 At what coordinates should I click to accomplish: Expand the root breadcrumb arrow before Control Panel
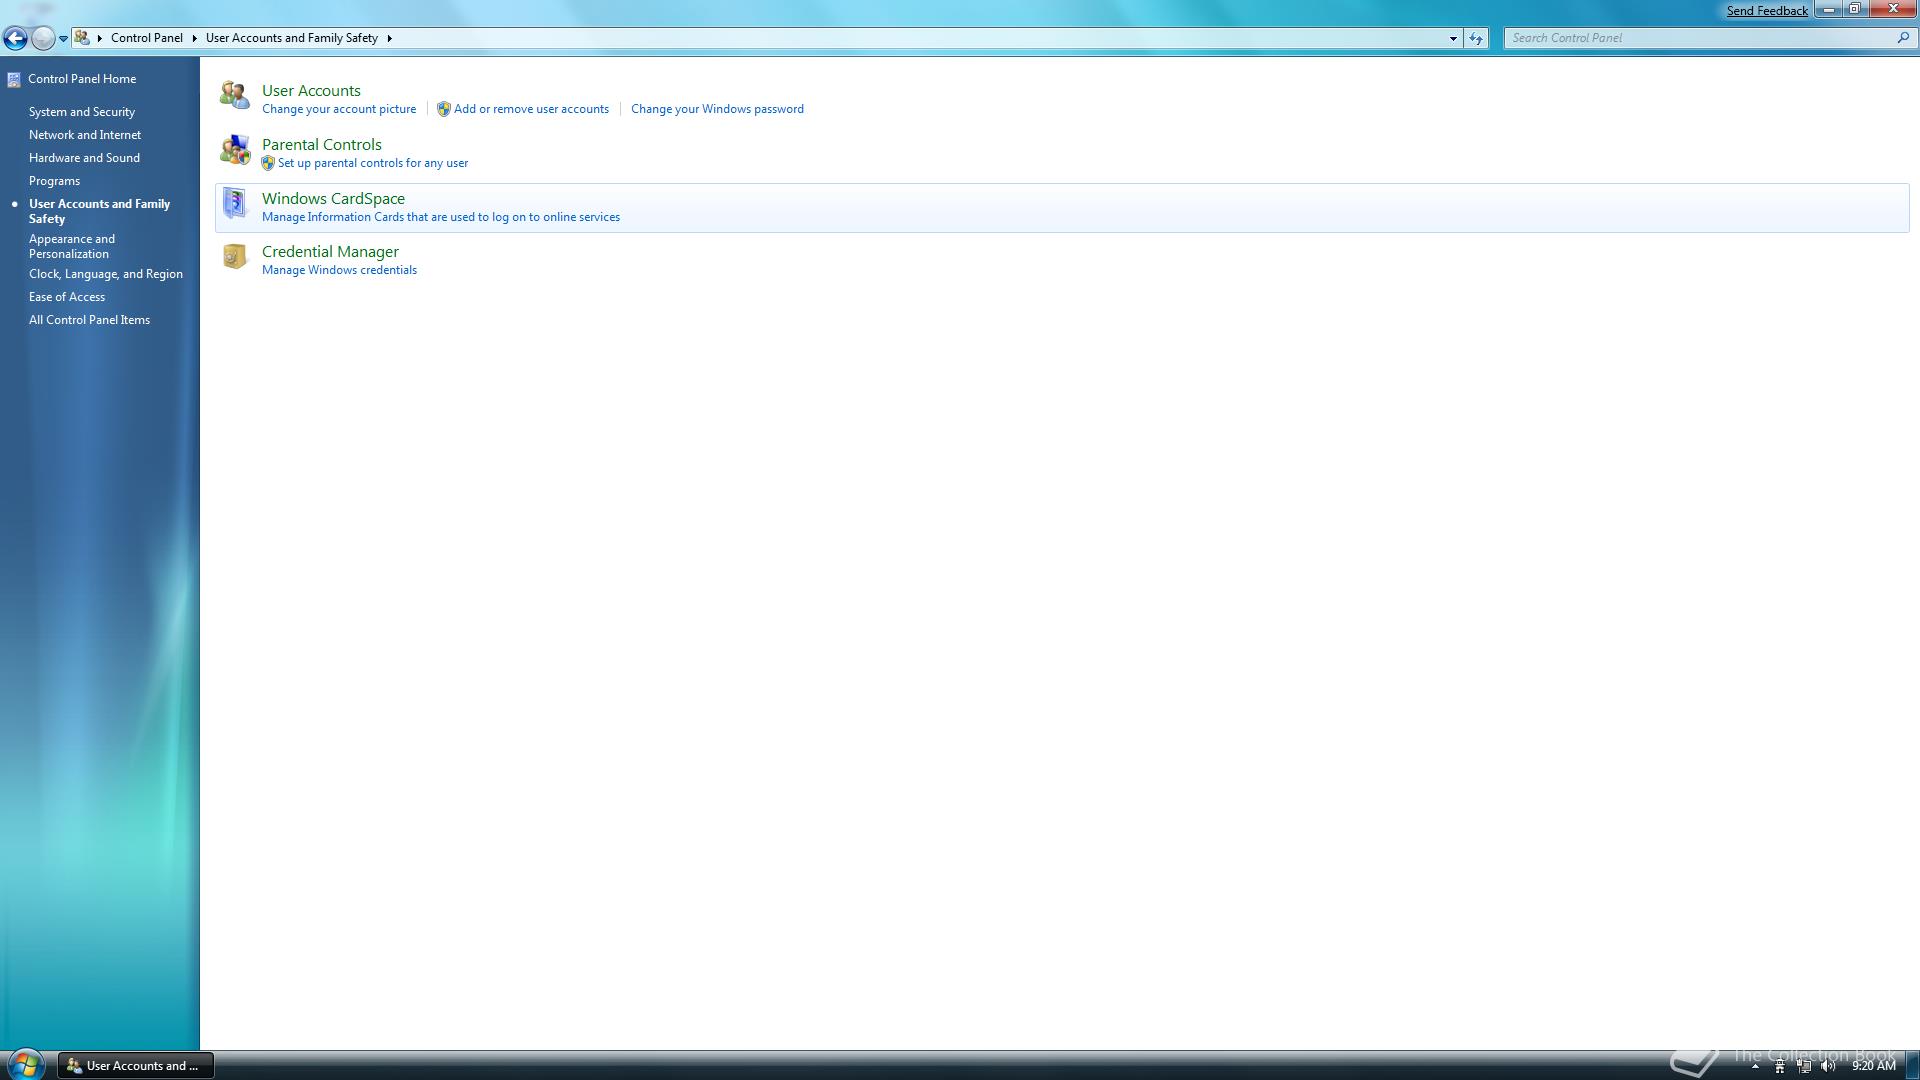100,38
